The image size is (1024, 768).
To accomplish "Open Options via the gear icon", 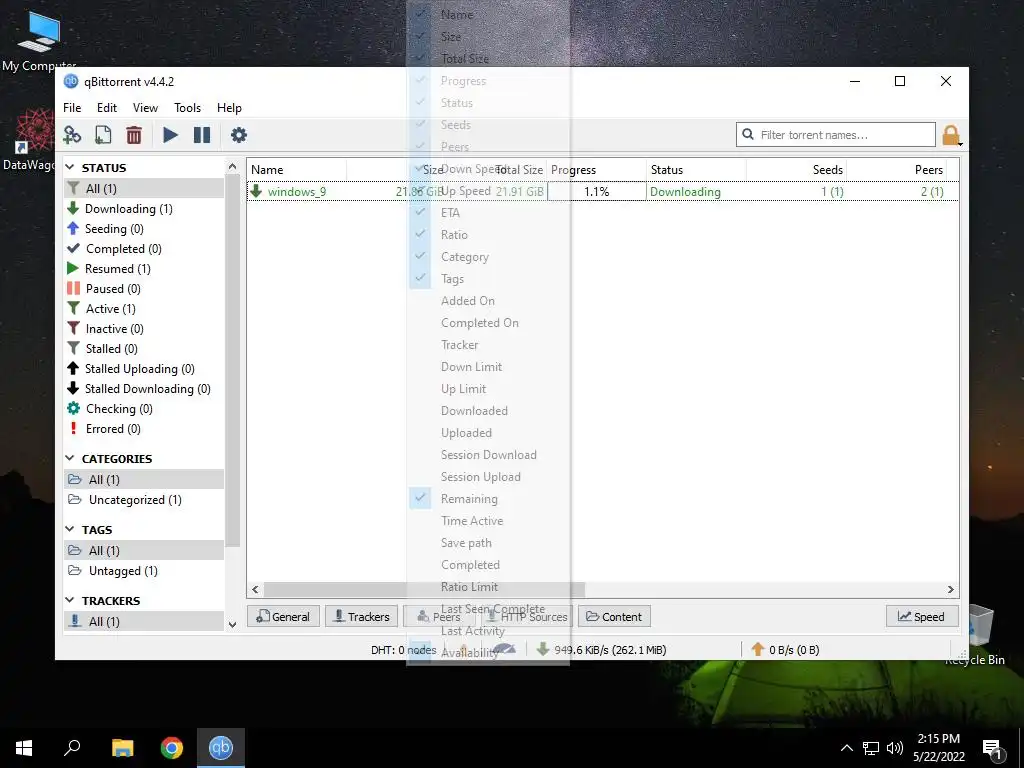I will pyautogui.click(x=238, y=135).
